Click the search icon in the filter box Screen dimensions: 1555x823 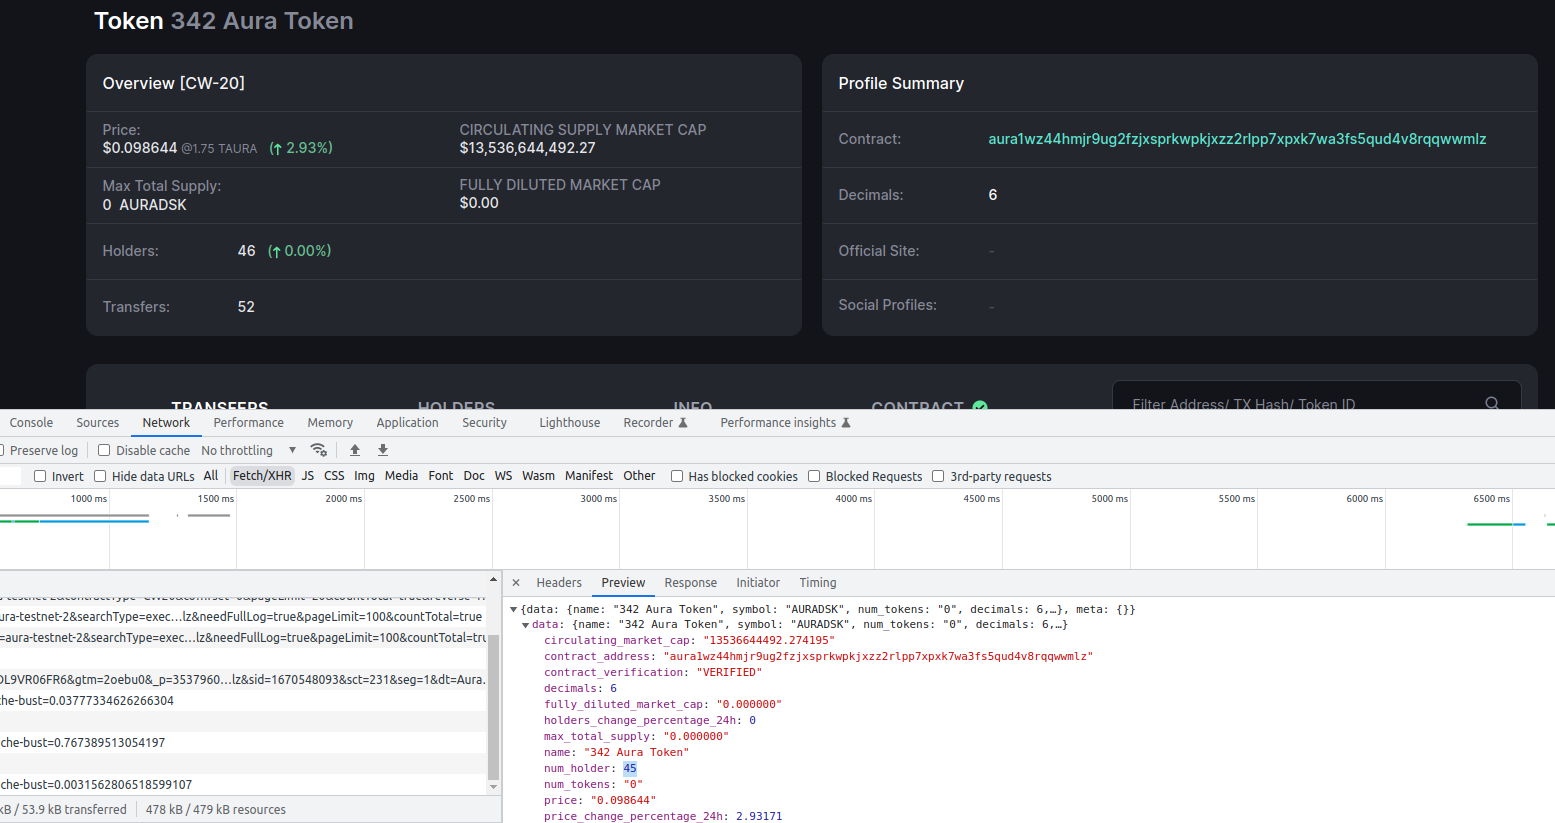(x=1492, y=404)
